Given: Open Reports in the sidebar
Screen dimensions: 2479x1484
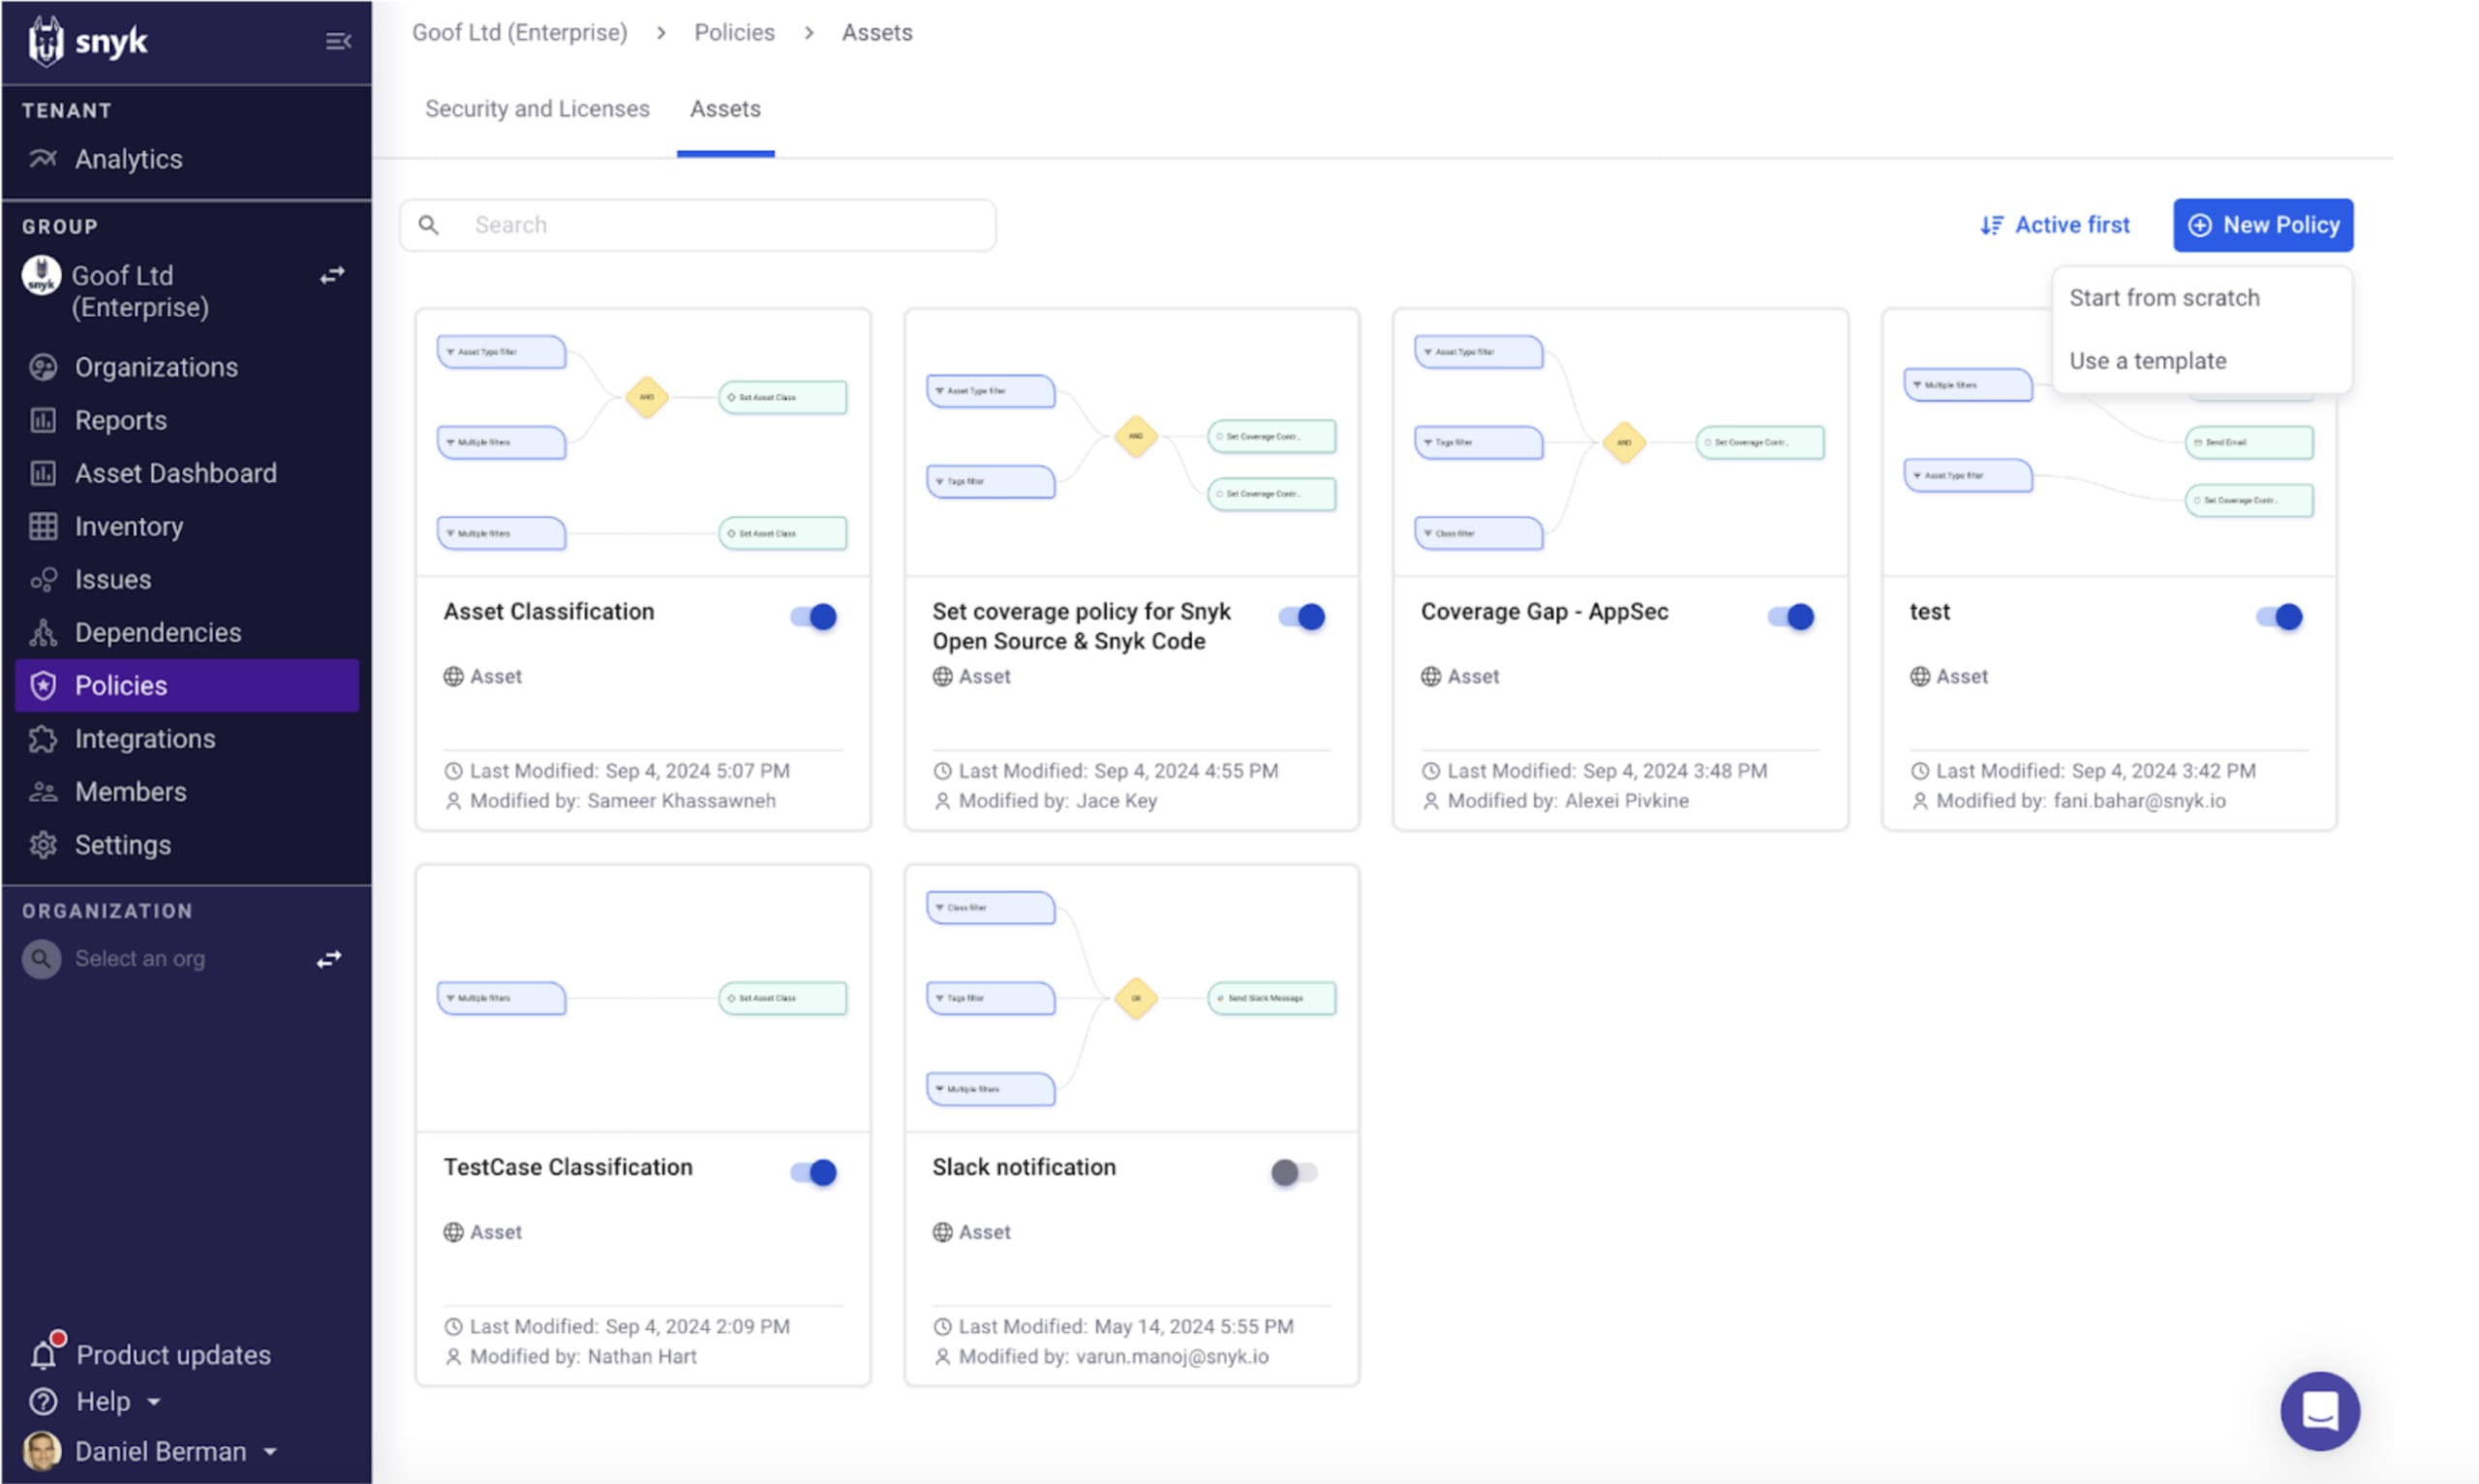Looking at the screenshot, I should click(x=120, y=420).
